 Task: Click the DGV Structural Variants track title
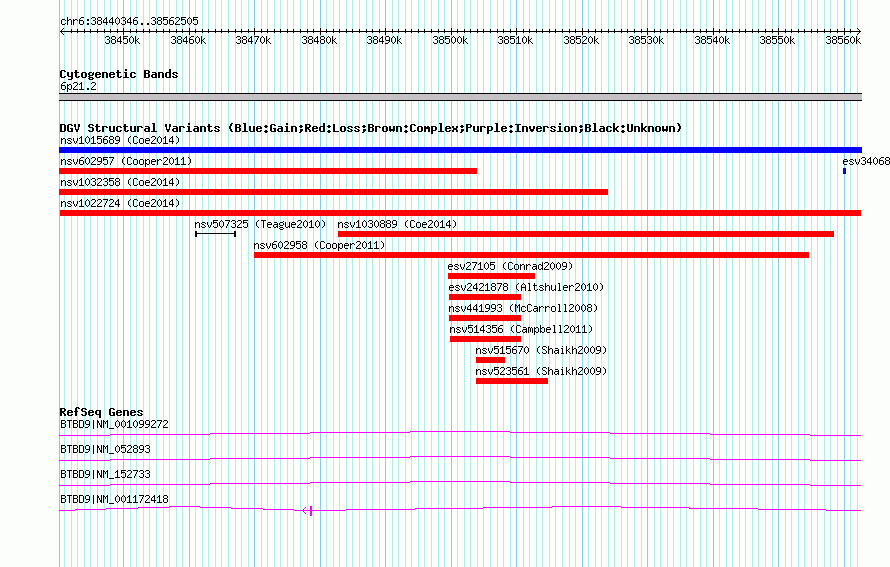(371, 128)
